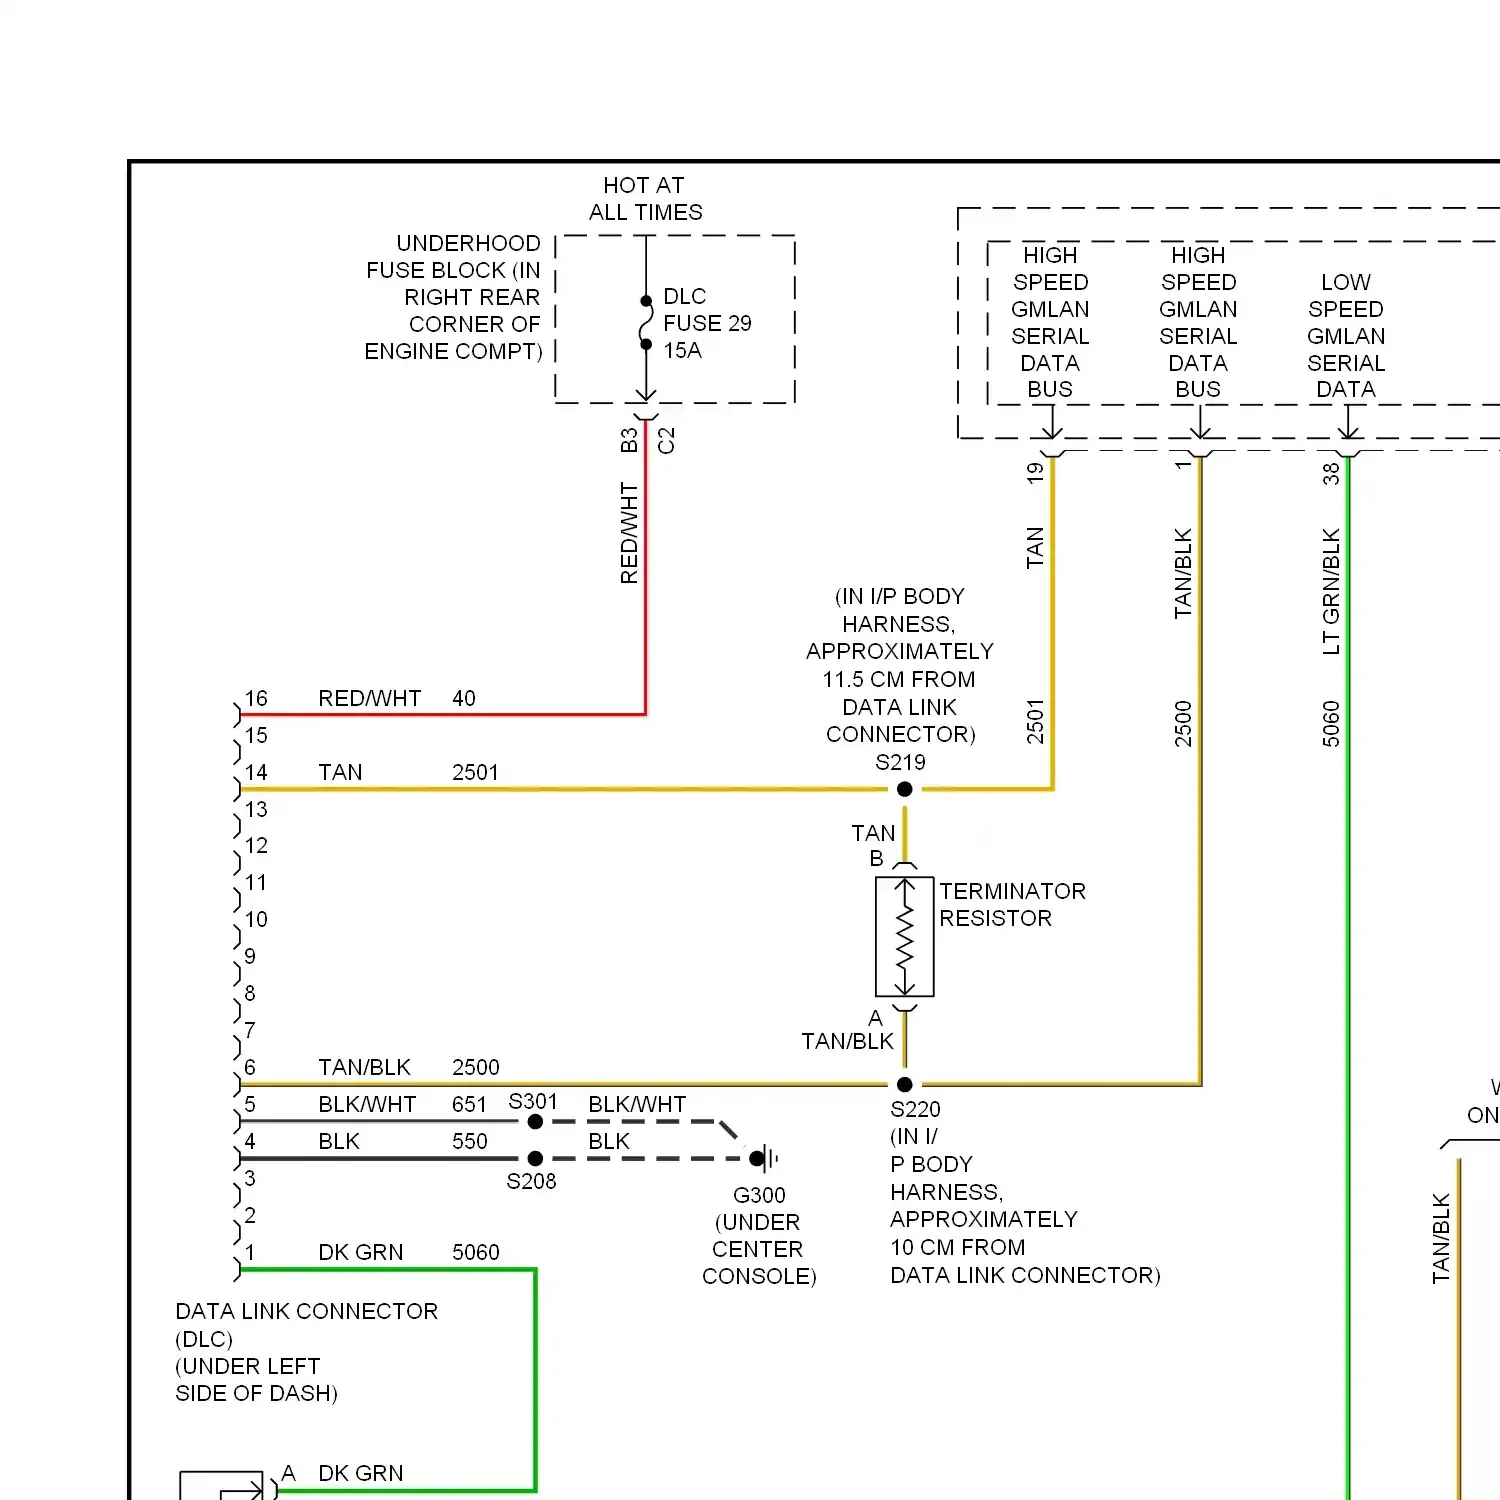Click circuit number '550'

(469, 1141)
